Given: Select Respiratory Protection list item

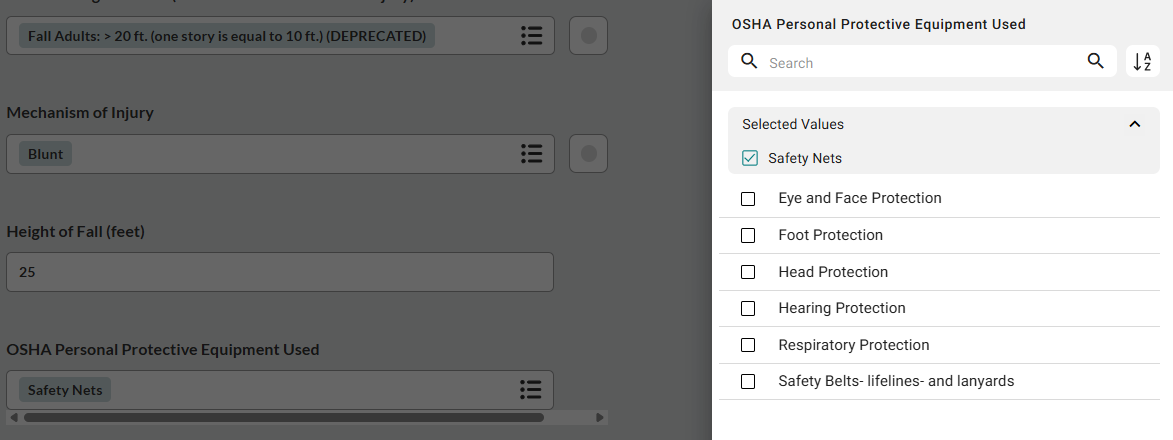Looking at the screenshot, I should pos(853,345).
